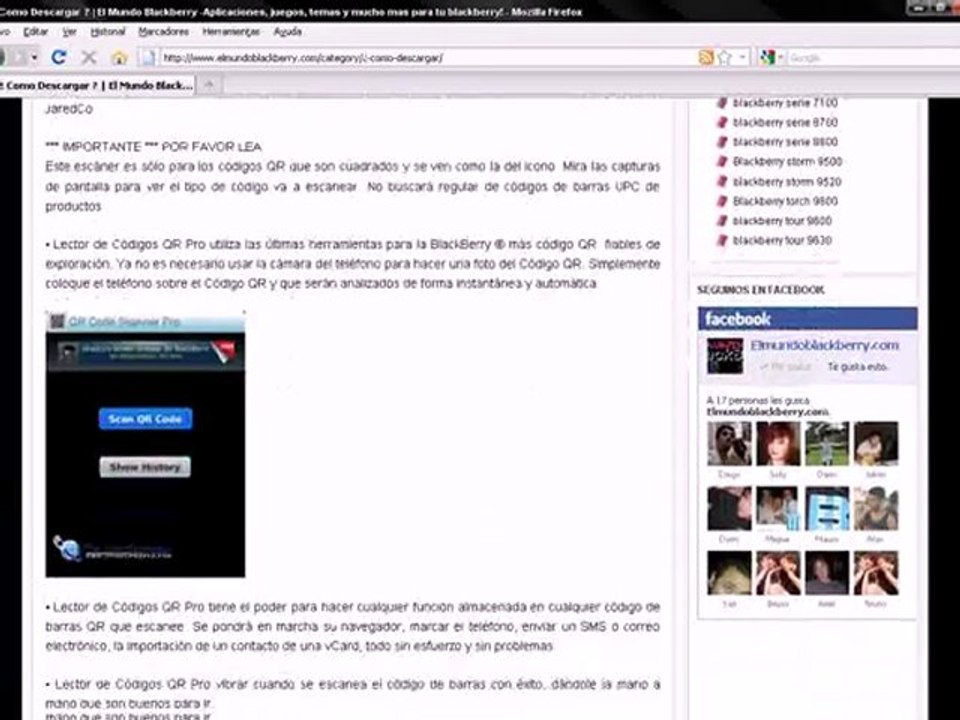The width and height of the screenshot is (960, 720).
Task: Focus the Google search box
Action: (x=874, y=58)
